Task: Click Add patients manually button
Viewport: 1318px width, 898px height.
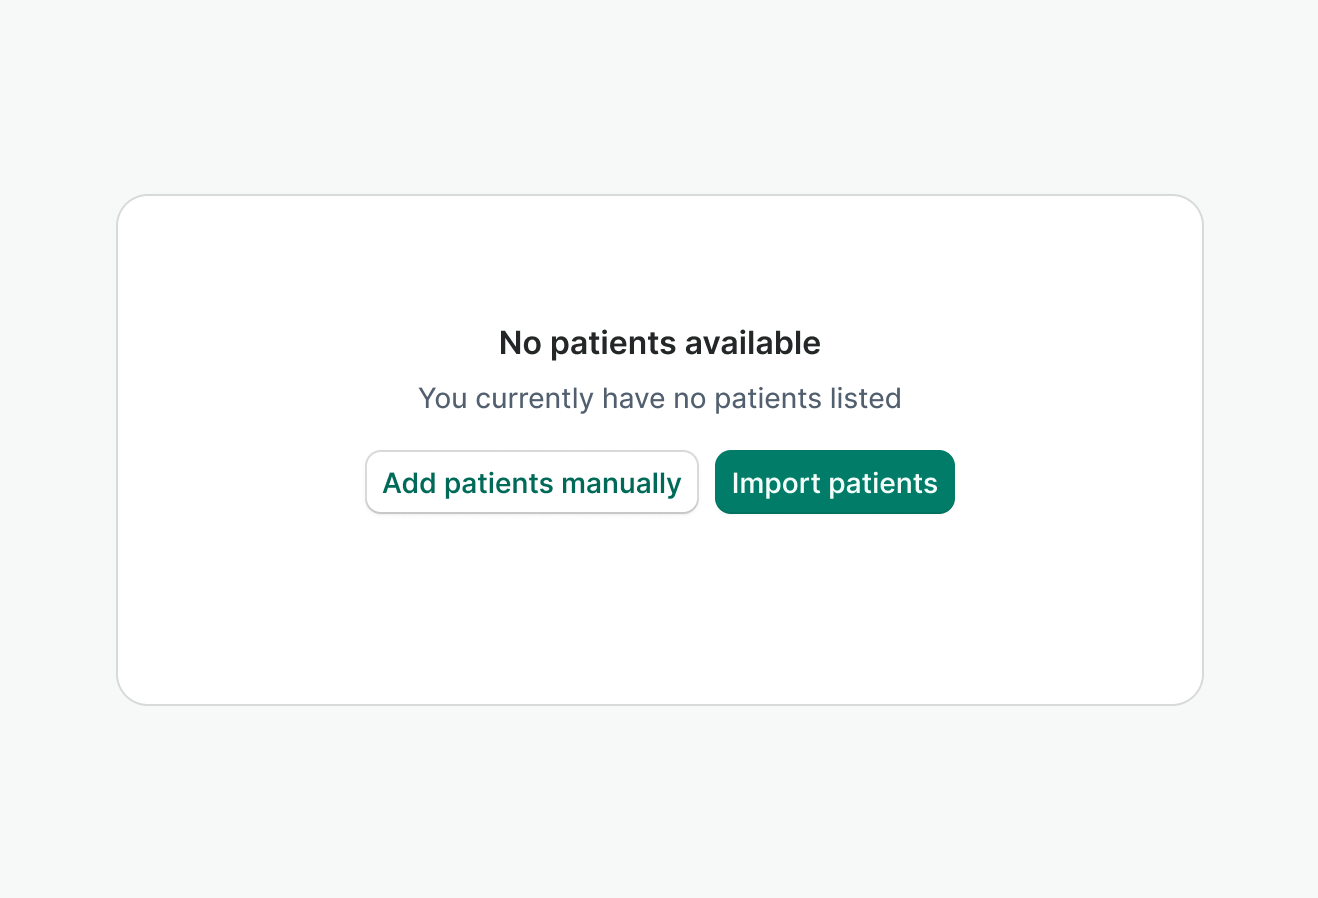Action: [531, 482]
